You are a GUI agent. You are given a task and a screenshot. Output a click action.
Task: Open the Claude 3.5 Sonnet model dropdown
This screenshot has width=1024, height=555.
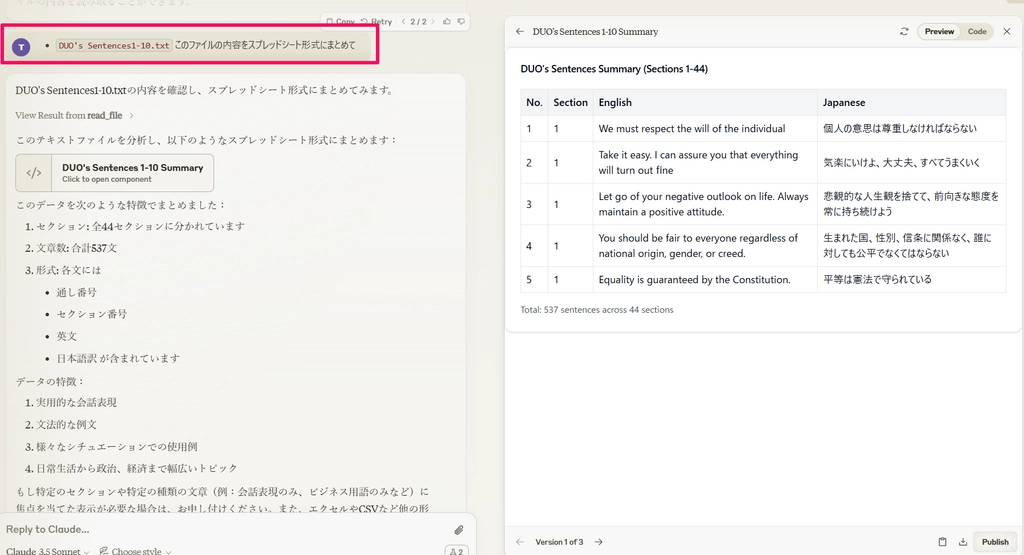(47, 551)
